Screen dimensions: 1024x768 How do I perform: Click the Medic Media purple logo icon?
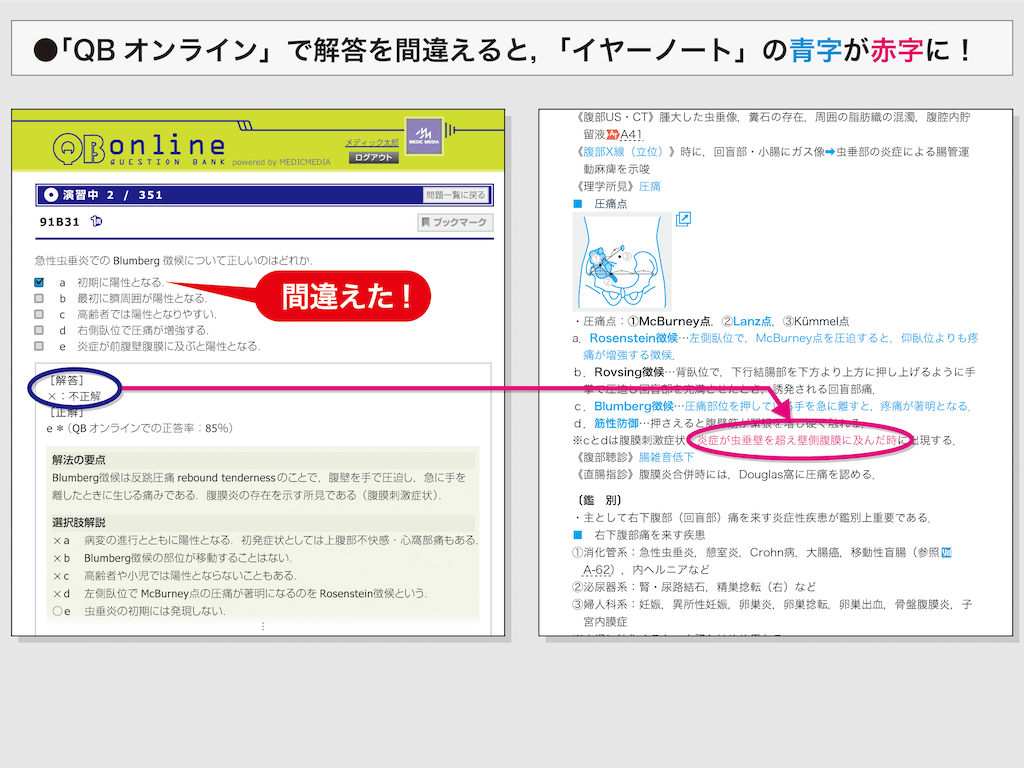pyautogui.click(x=423, y=136)
